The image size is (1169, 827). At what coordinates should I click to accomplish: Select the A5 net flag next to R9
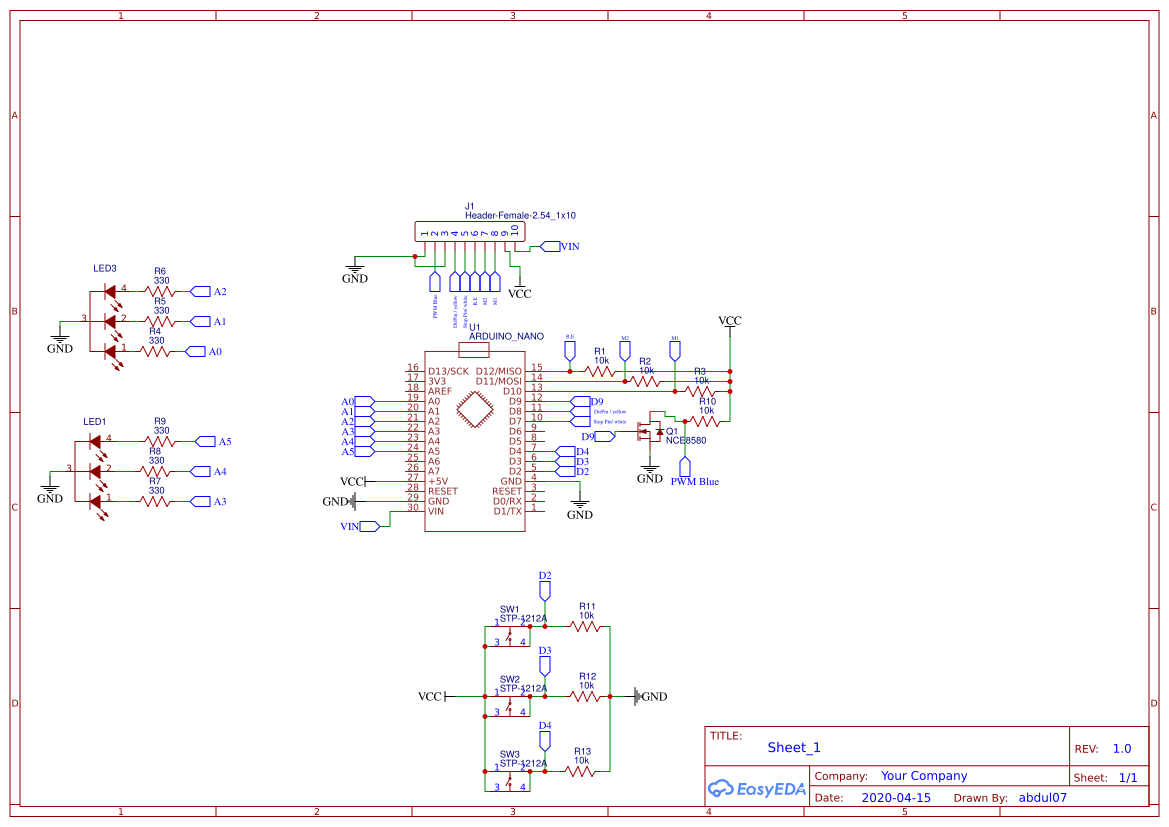[x=205, y=441]
